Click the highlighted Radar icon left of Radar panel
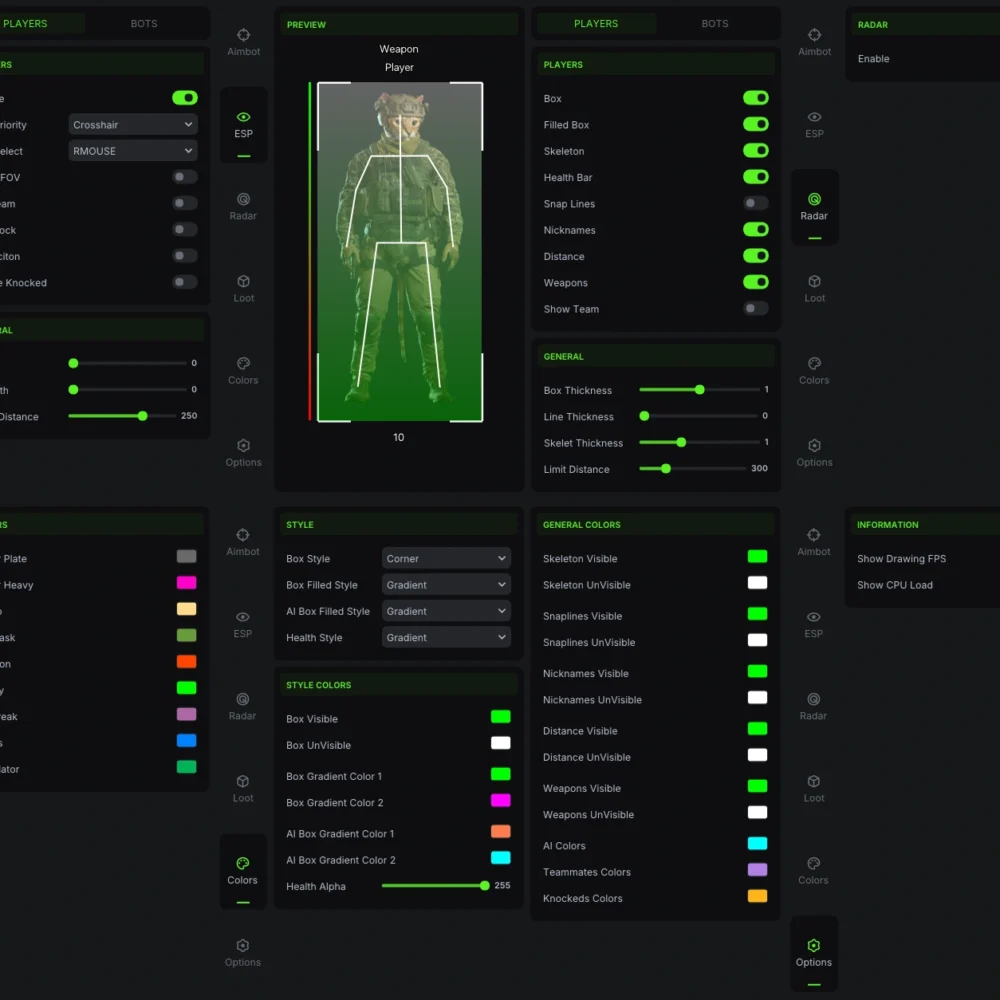Viewport: 1000px width, 1000px height. coord(814,199)
